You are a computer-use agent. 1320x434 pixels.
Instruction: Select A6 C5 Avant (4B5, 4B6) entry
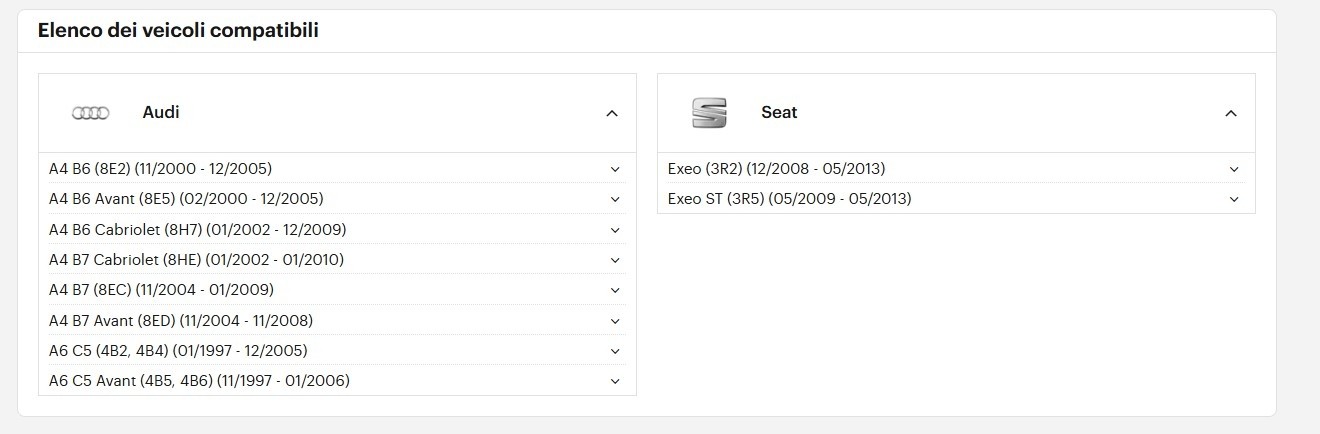[199, 381]
